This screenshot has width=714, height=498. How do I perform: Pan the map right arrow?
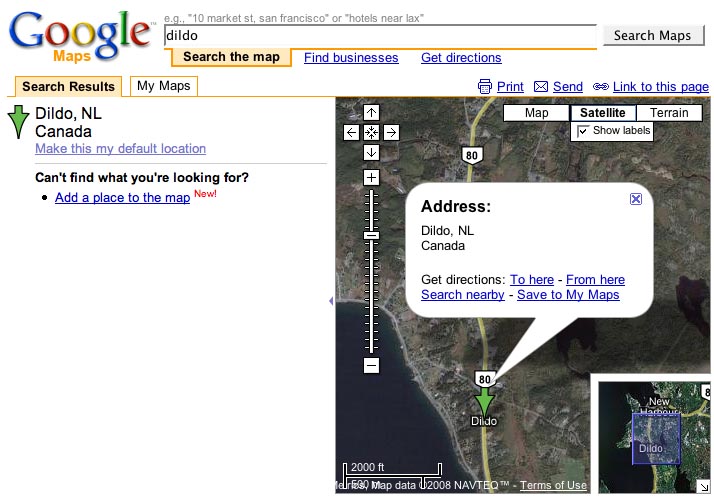click(x=391, y=132)
